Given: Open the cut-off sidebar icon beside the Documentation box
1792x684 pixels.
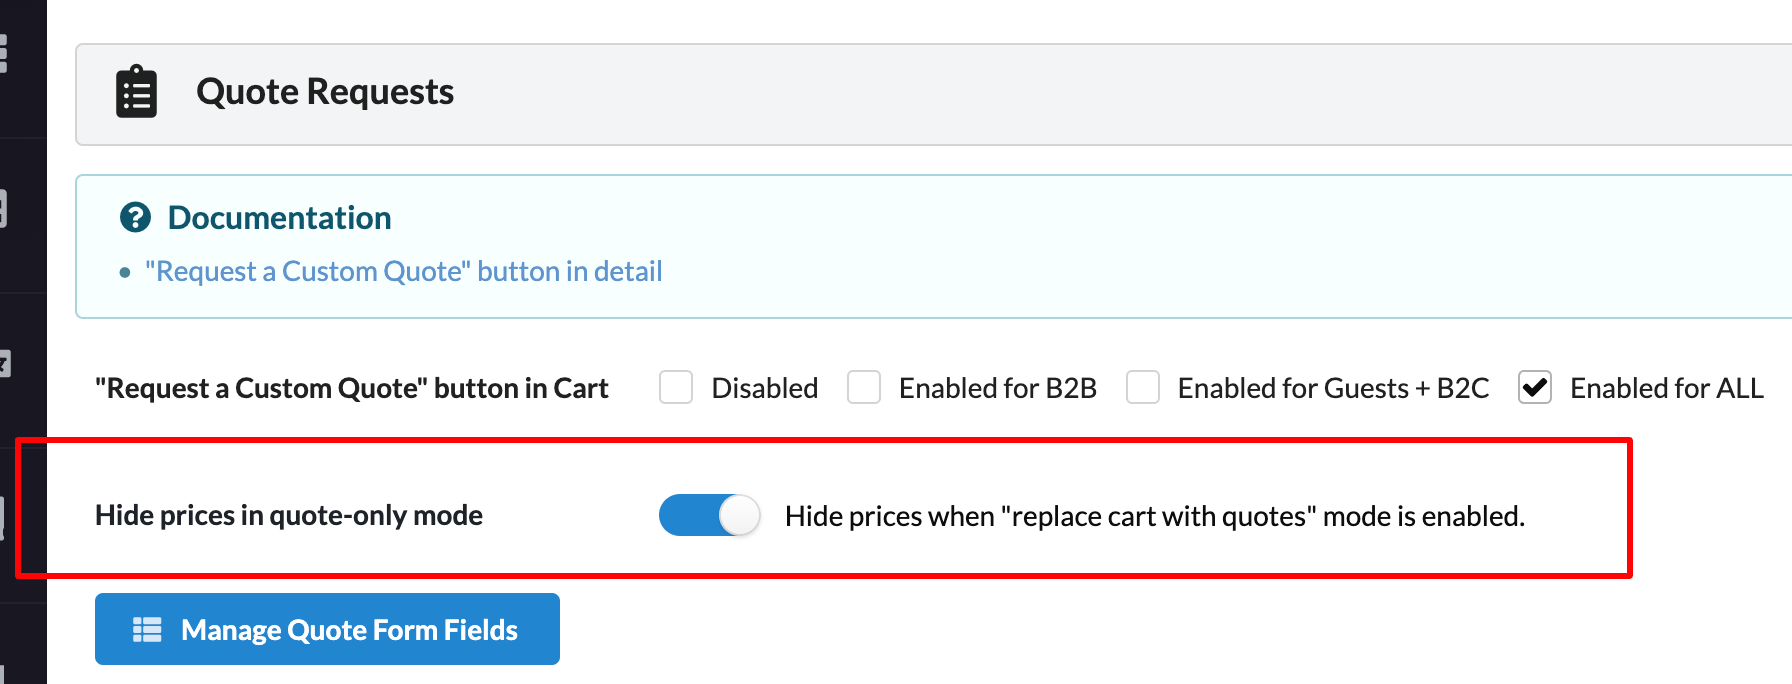Looking at the screenshot, I should (4, 209).
